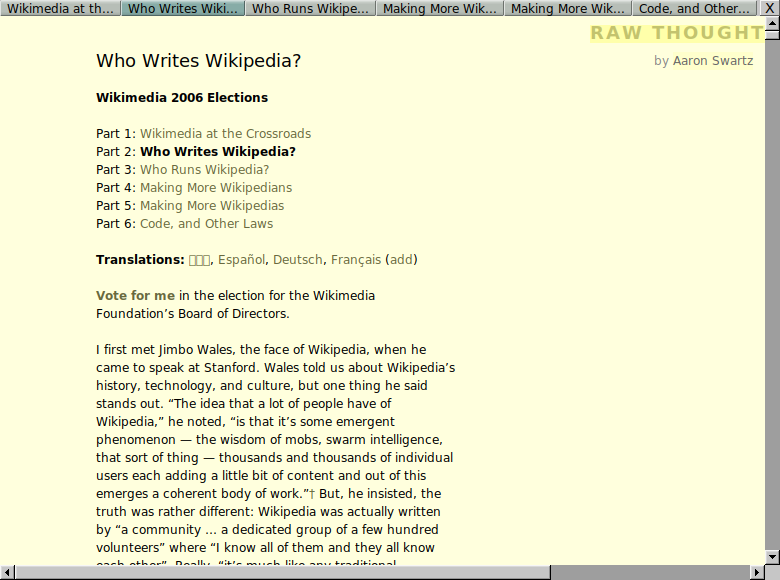Click bold 'Who Writes Wikipedia?' in Part 2
780x580 pixels.
tap(218, 152)
